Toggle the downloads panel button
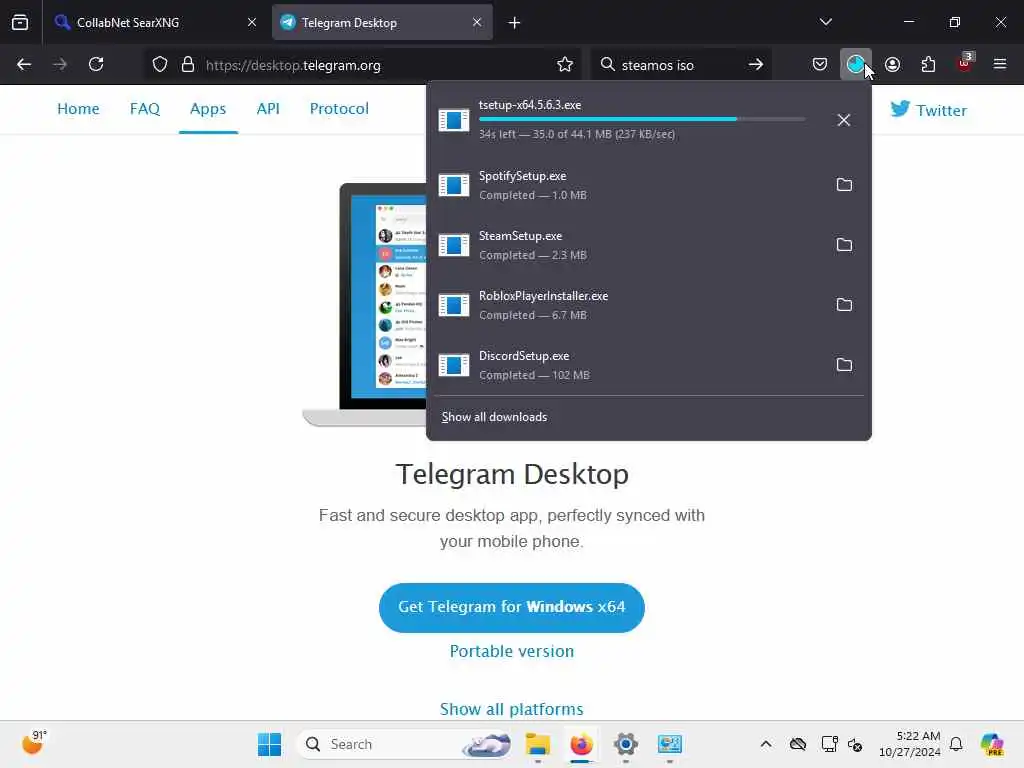 pos(856,65)
